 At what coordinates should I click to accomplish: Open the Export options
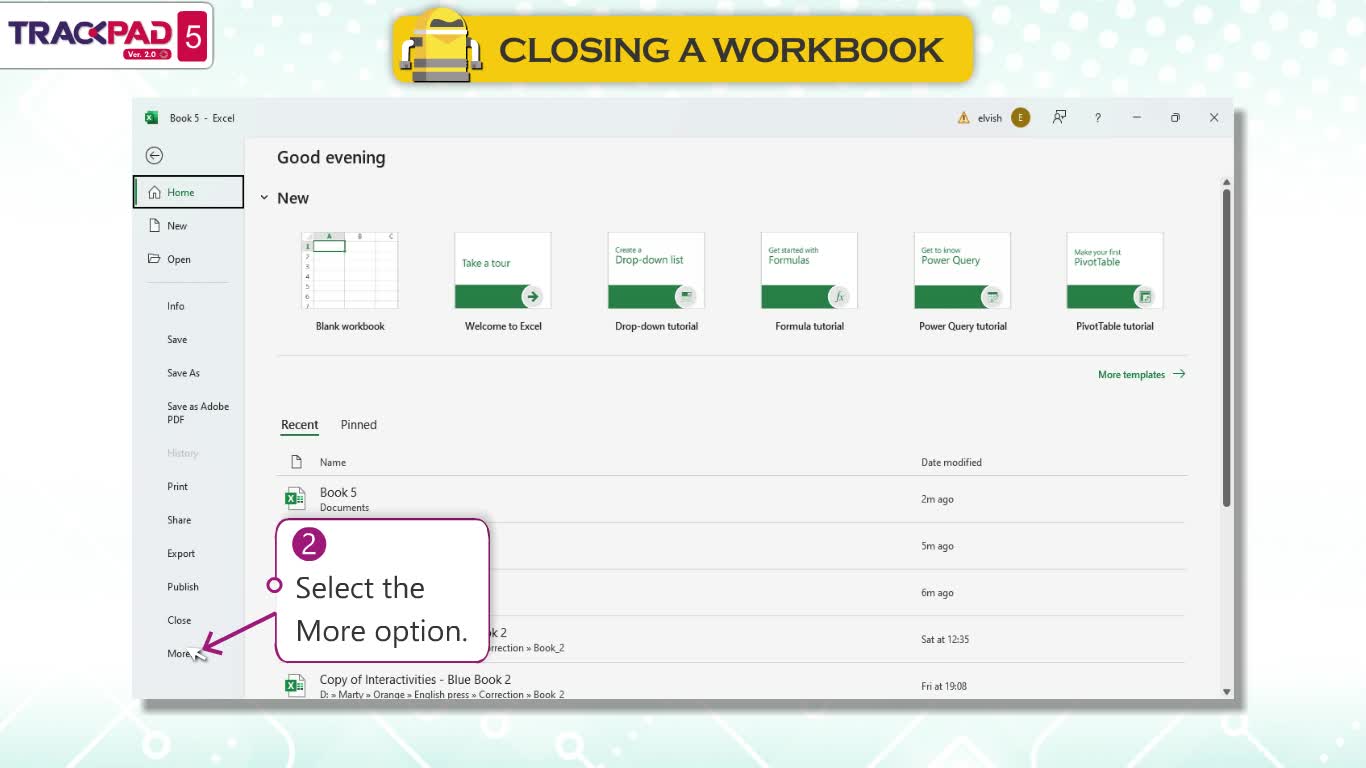[x=181, y=553]
